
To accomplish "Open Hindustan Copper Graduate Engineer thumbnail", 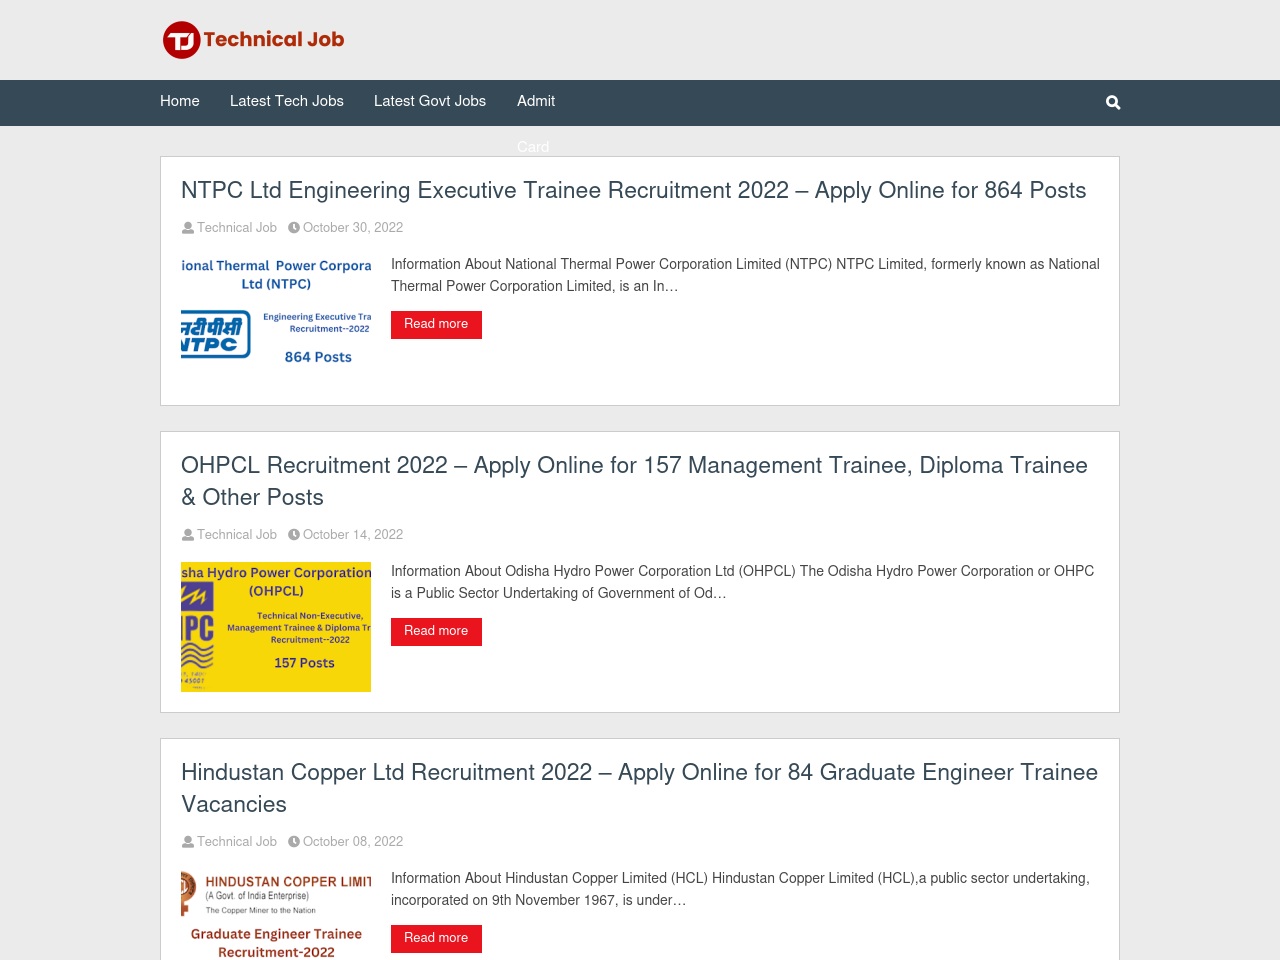I will click(276, 914).
